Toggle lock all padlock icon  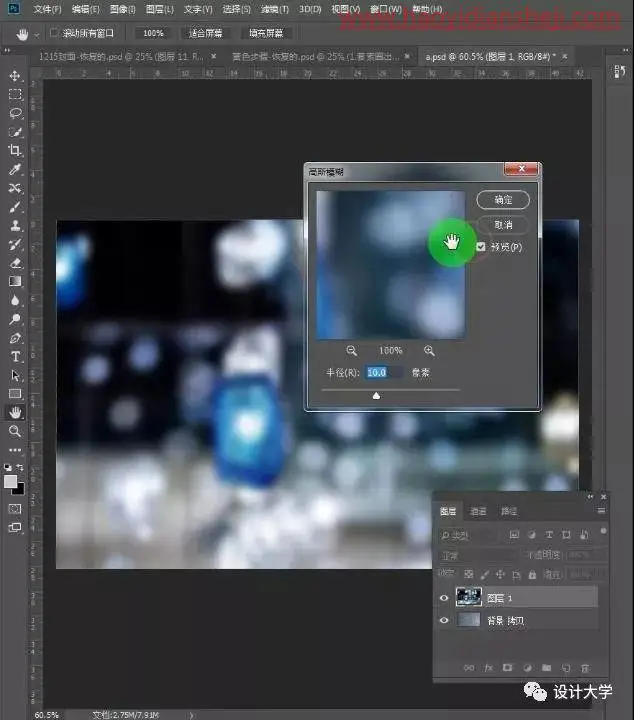tap(532, 574)
